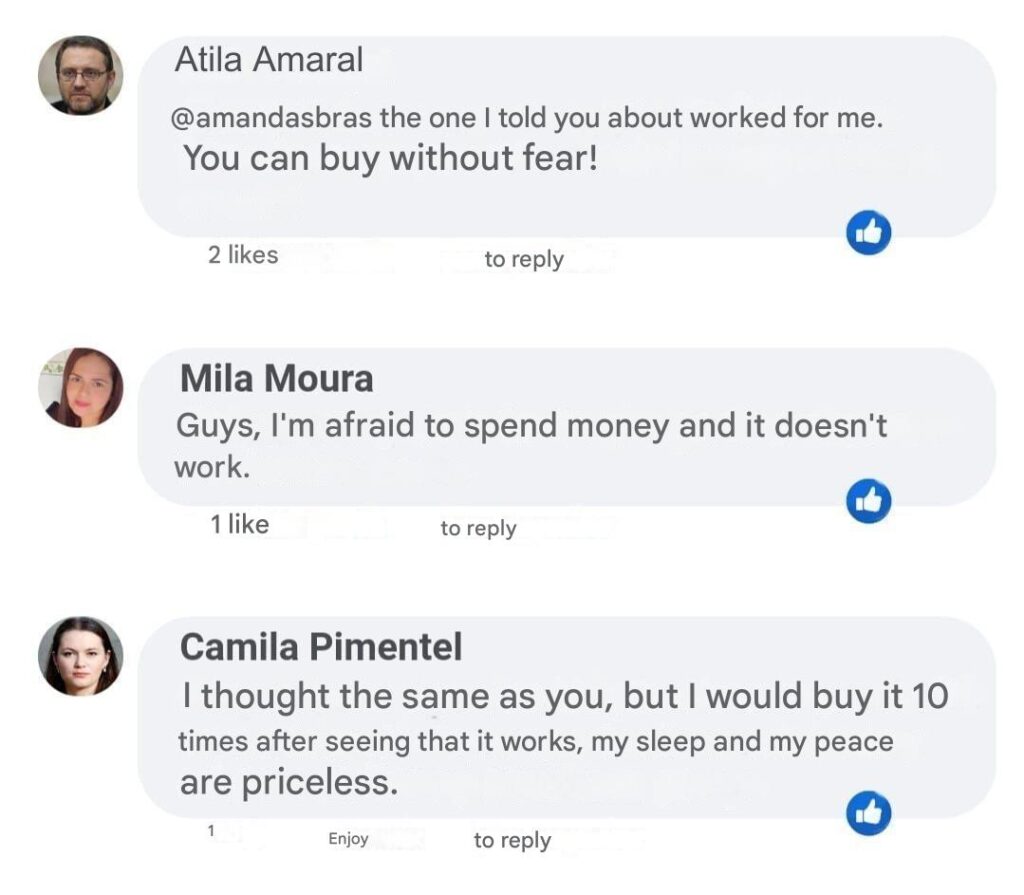Click the like count under Camila's comment
The width and height of the screenshot is (1024, 895).
(x=212, y=831)
